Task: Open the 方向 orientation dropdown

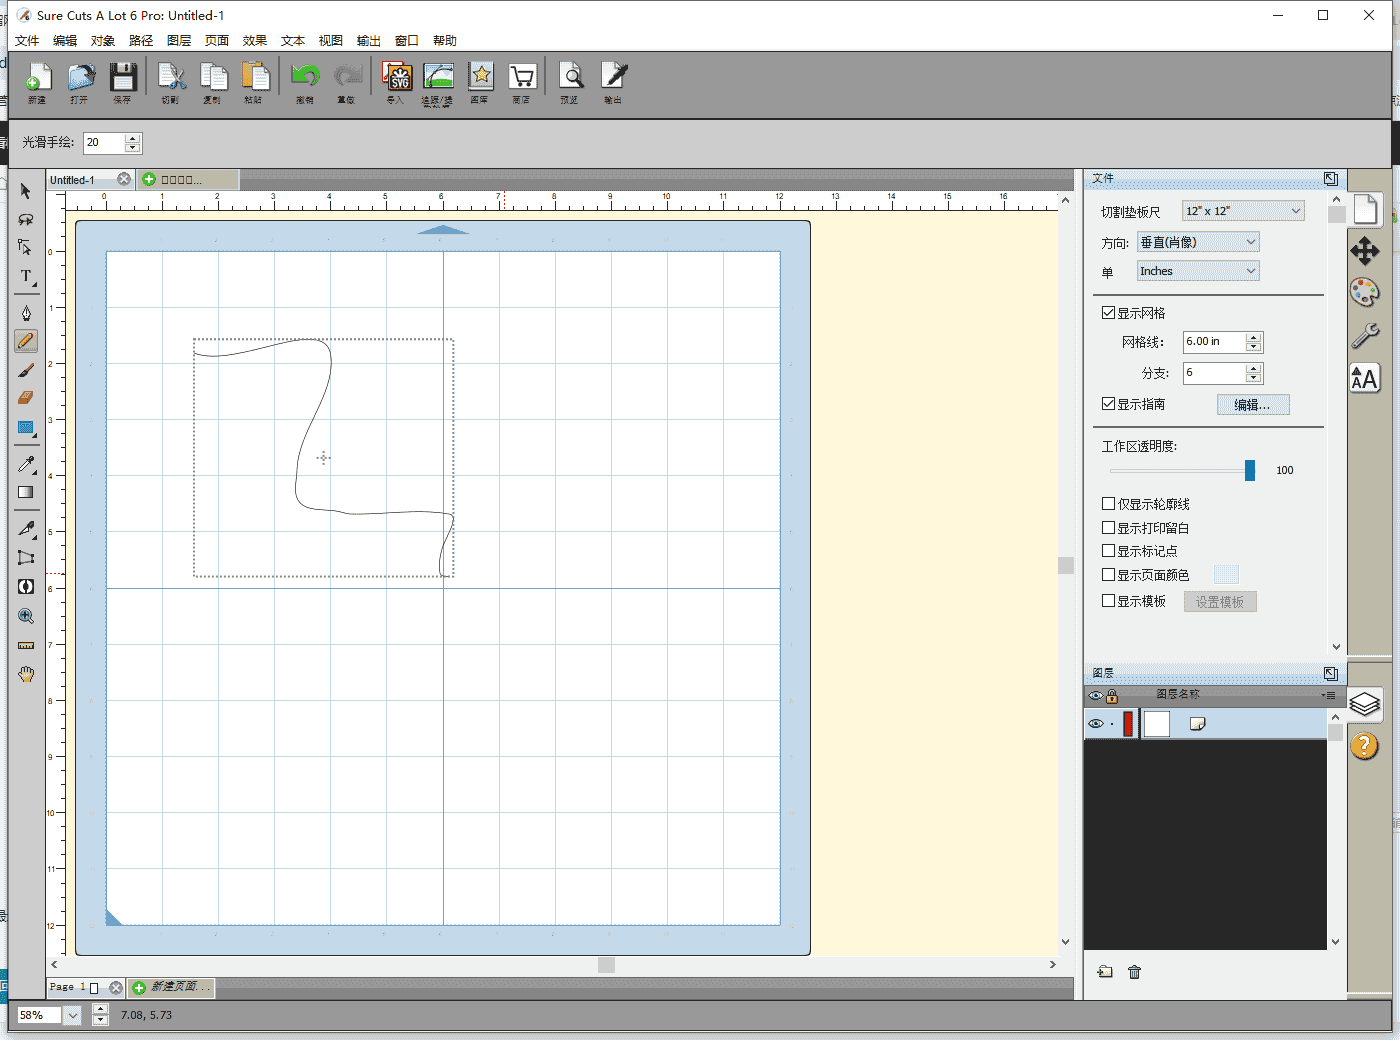Action: tap(1198, 242)
